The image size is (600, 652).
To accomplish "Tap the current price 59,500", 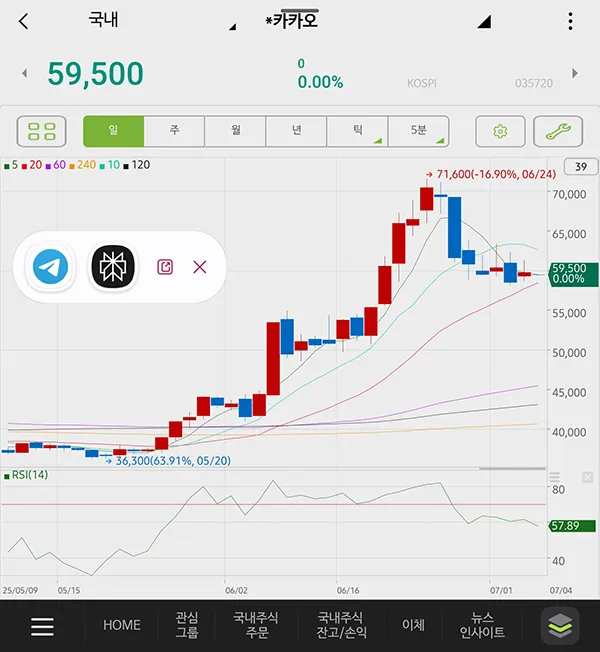I will (x=96, y=74).
